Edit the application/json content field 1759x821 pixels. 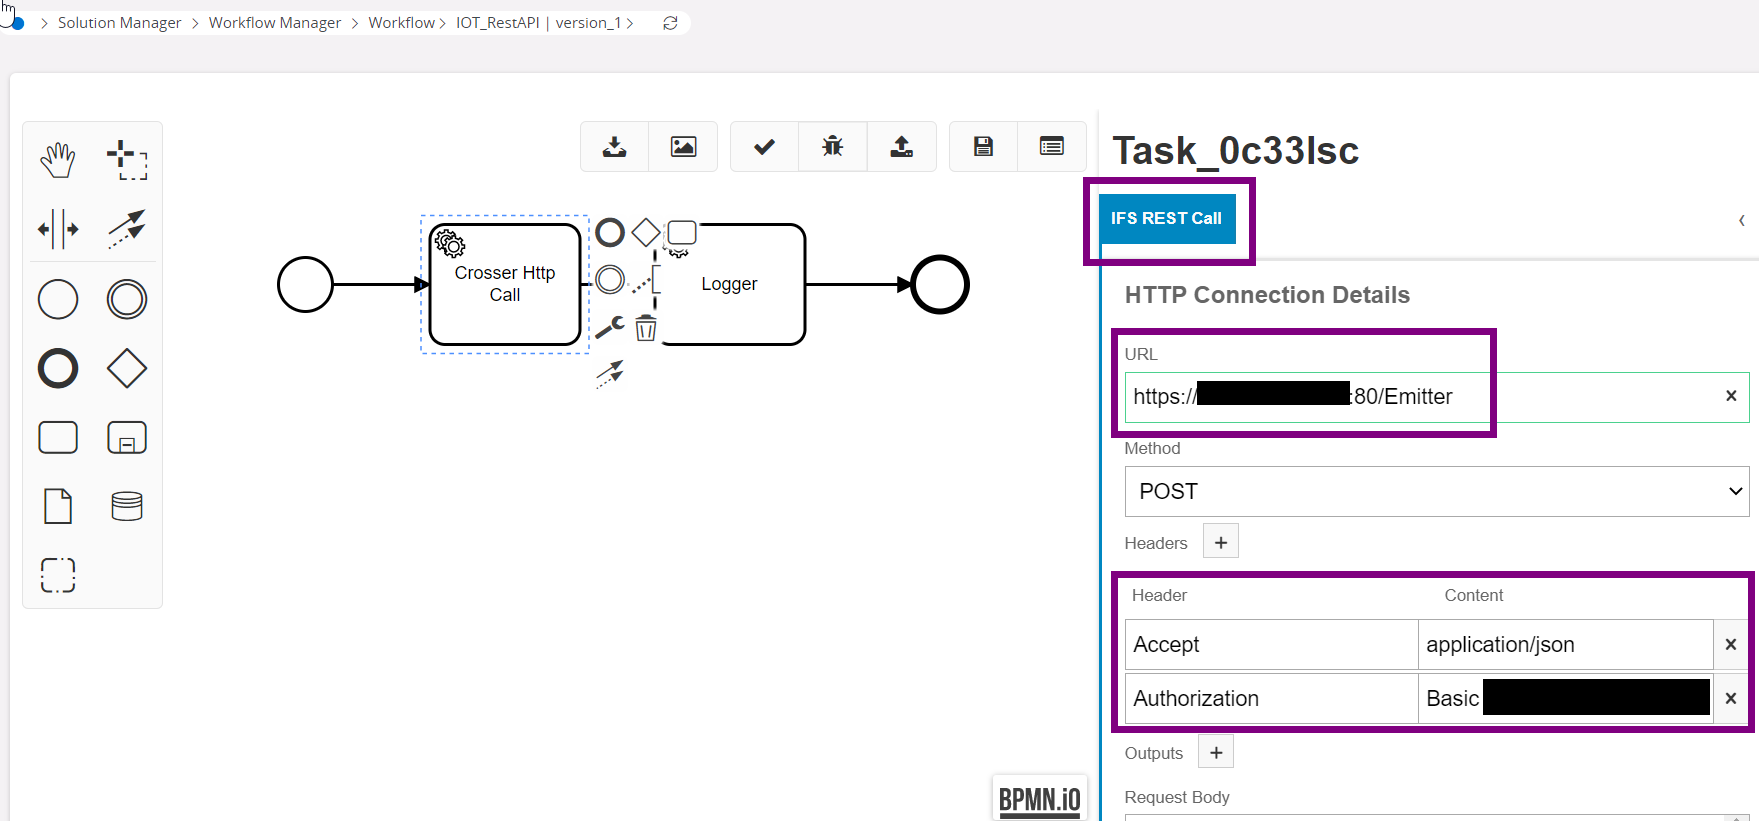pos(1566,645)
